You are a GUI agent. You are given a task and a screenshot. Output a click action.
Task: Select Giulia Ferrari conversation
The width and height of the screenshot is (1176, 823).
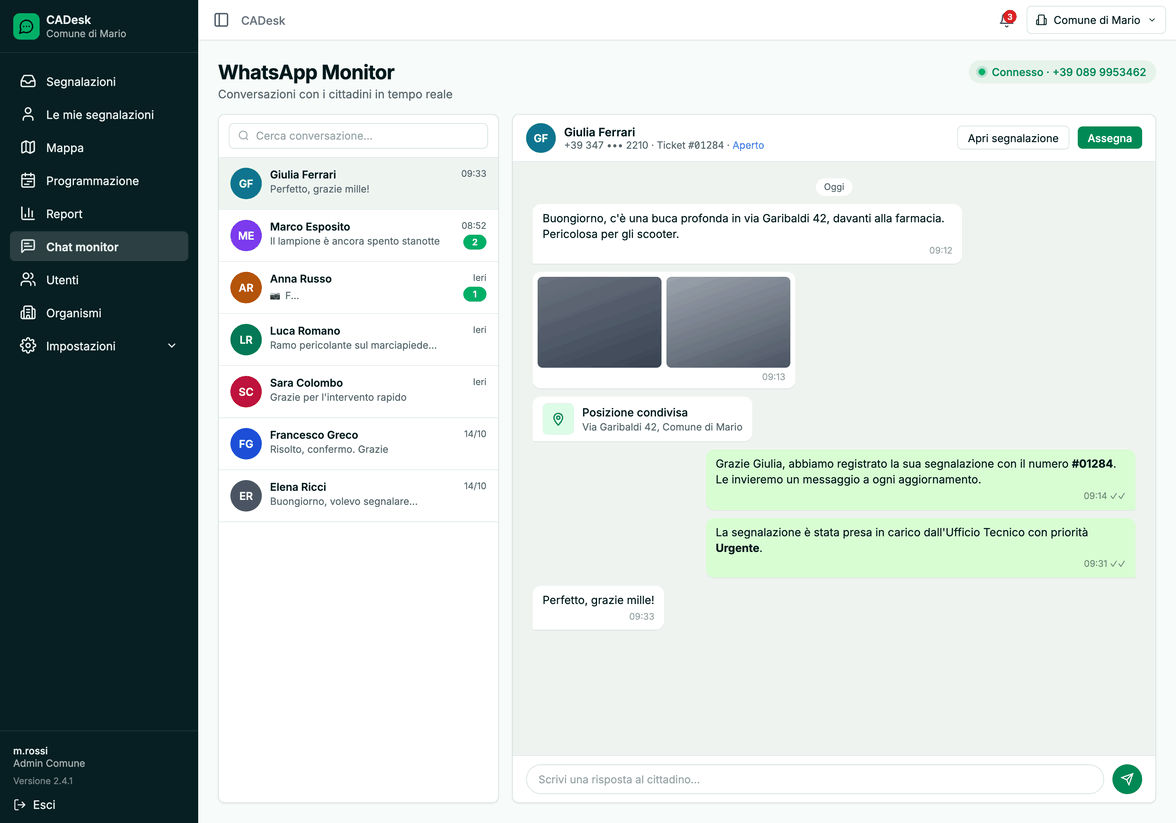pyautogui.click(x=358, y=183)
